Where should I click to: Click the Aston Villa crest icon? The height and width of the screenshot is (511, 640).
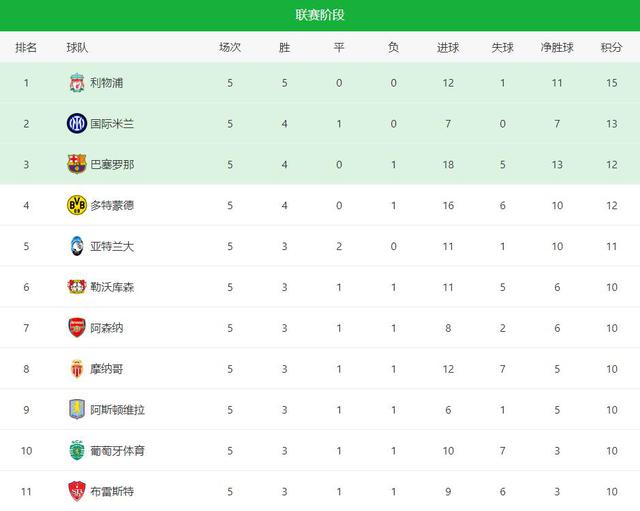click(77, 410)
